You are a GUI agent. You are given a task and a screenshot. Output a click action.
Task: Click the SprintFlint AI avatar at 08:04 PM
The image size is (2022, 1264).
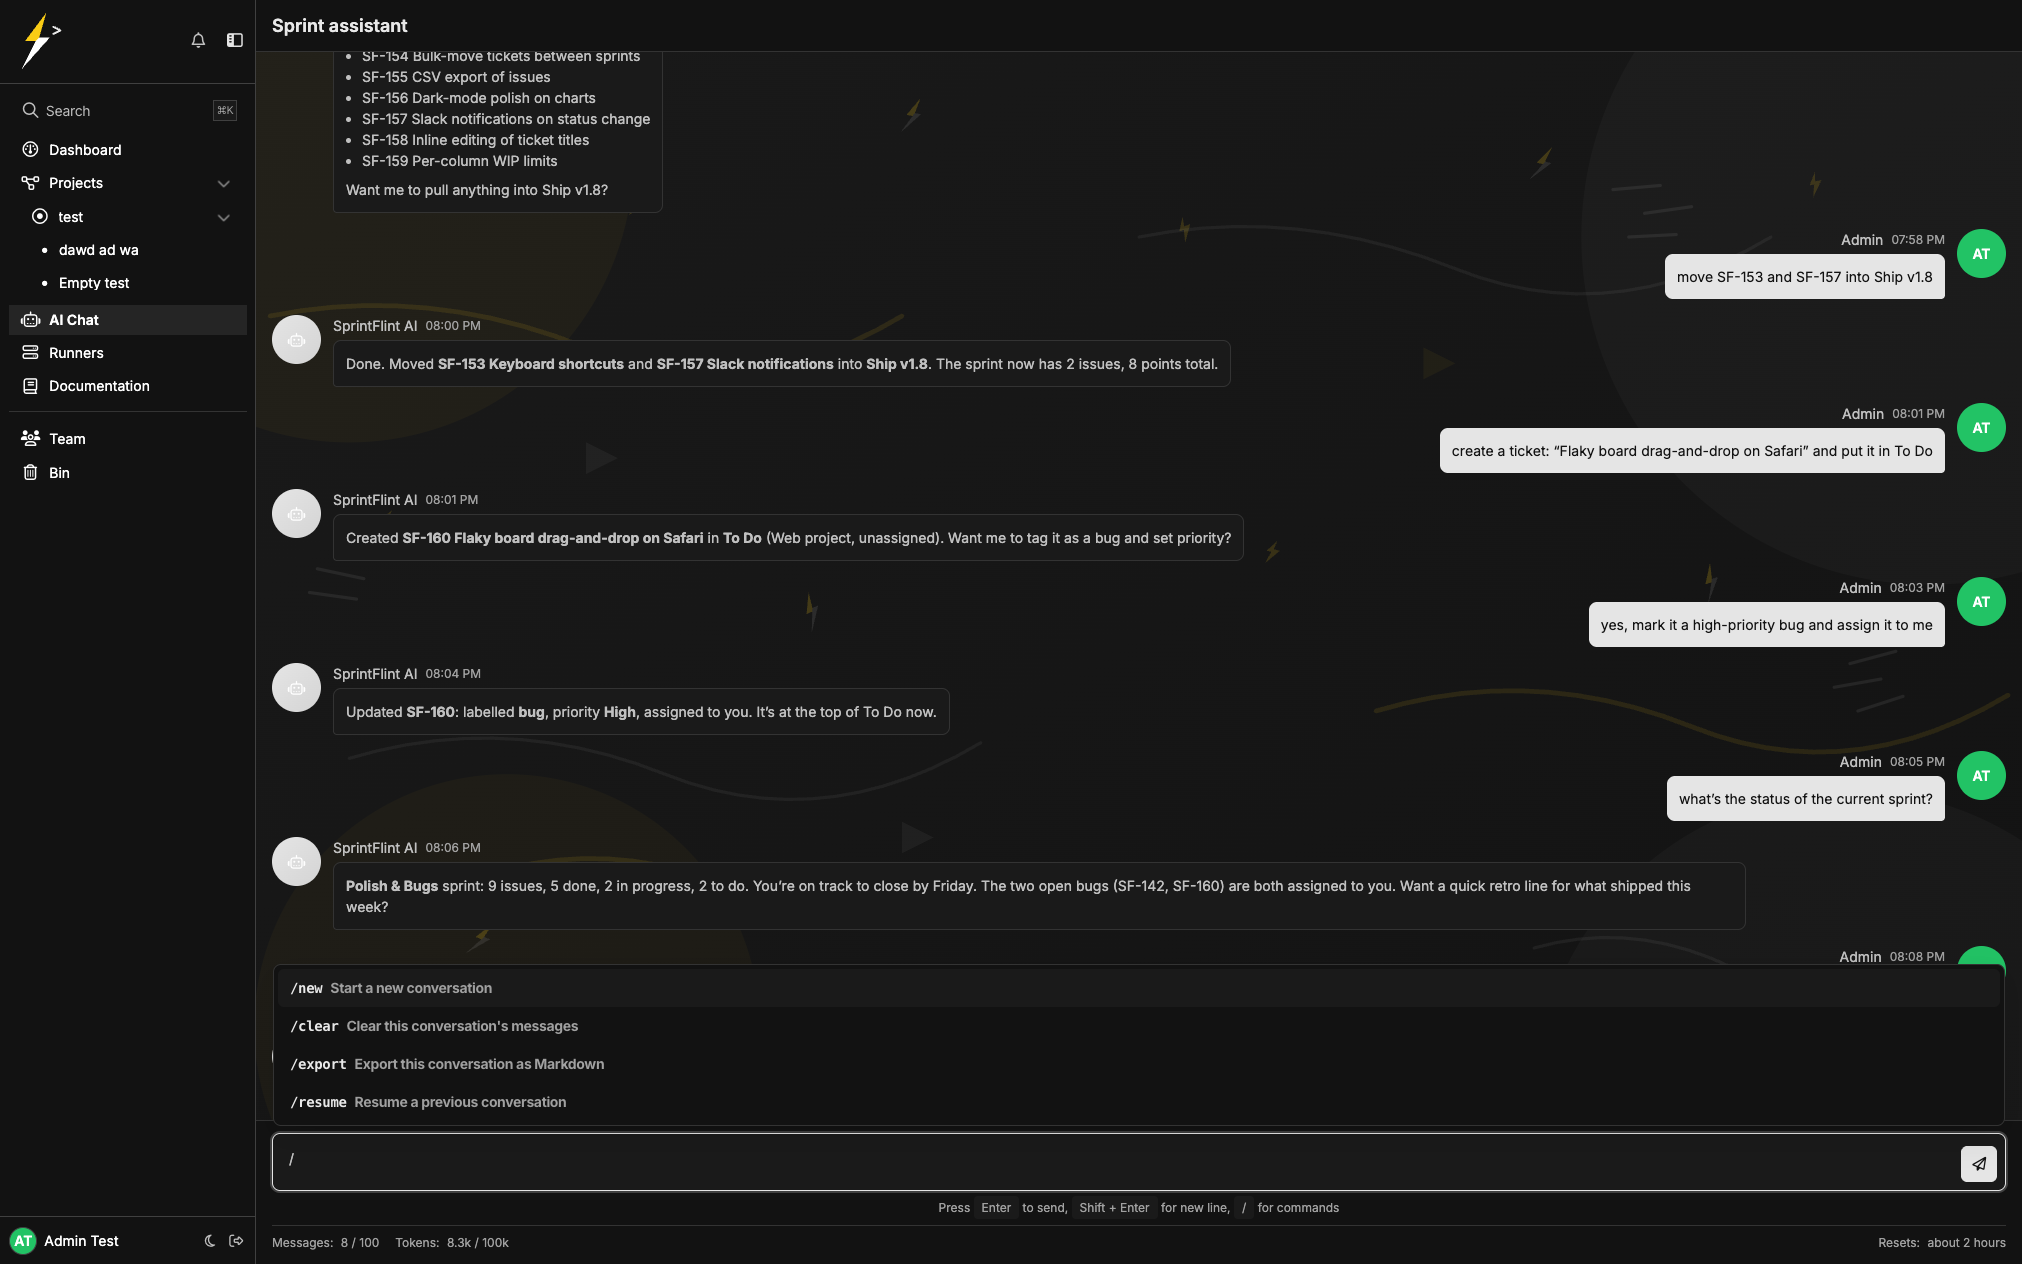coord(297,688)
